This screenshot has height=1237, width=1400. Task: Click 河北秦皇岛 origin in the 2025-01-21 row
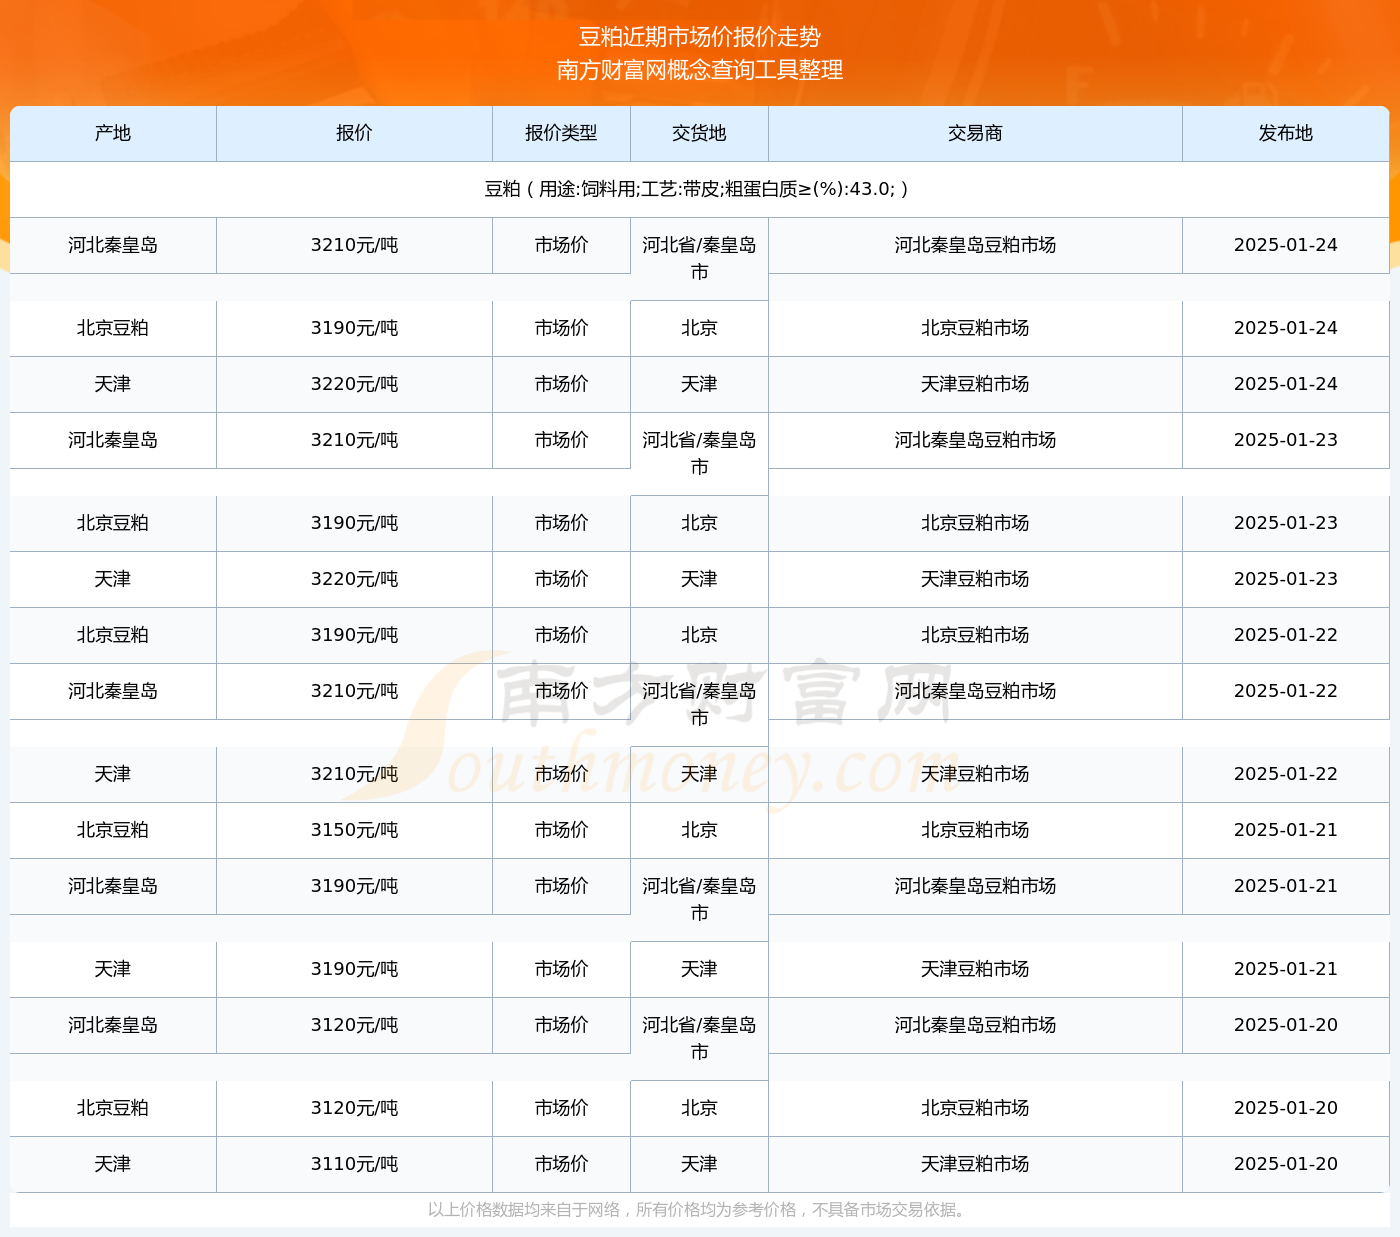pyautogui.click(x=113, y=886)
